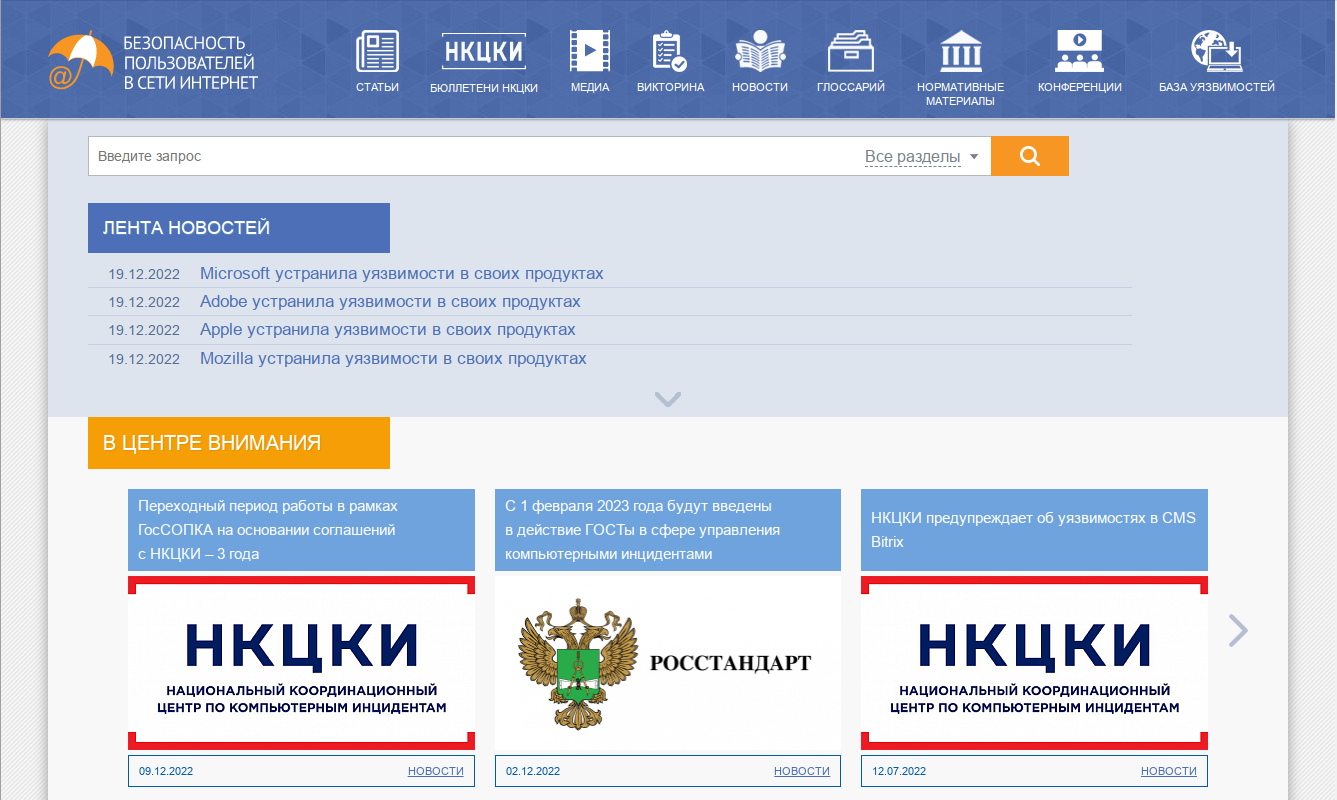
Task: Open the Росстандарт article thumbnail
Action: point(667,663)
